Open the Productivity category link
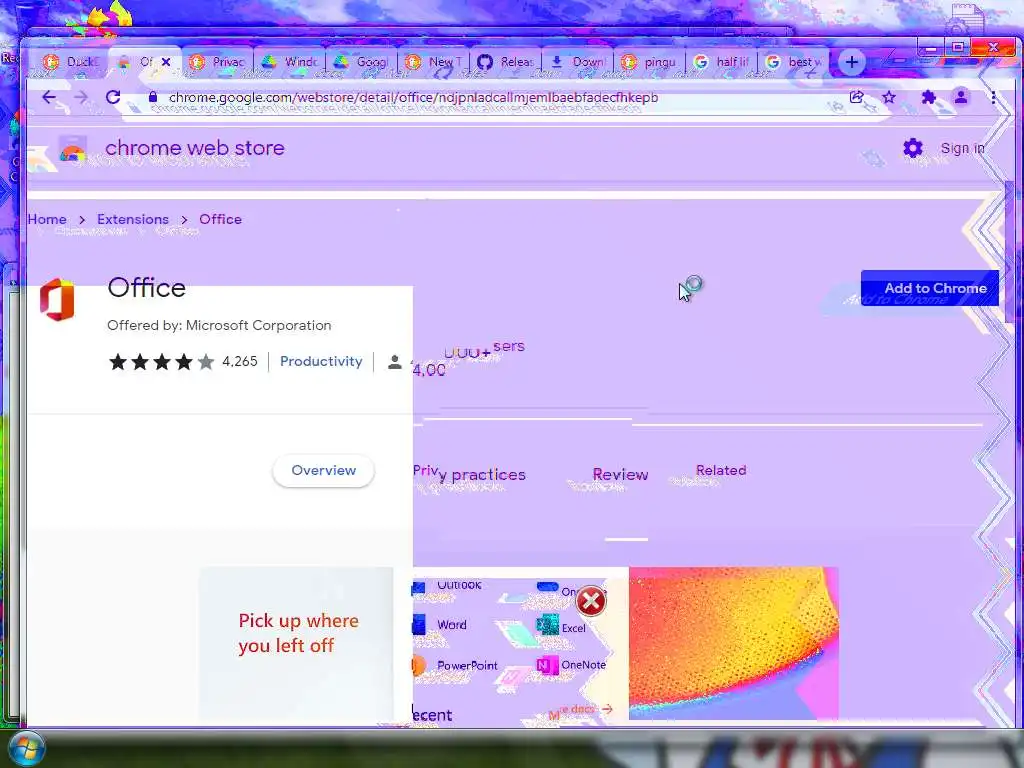Screen dimensions: 1024x768 point(321,361)
